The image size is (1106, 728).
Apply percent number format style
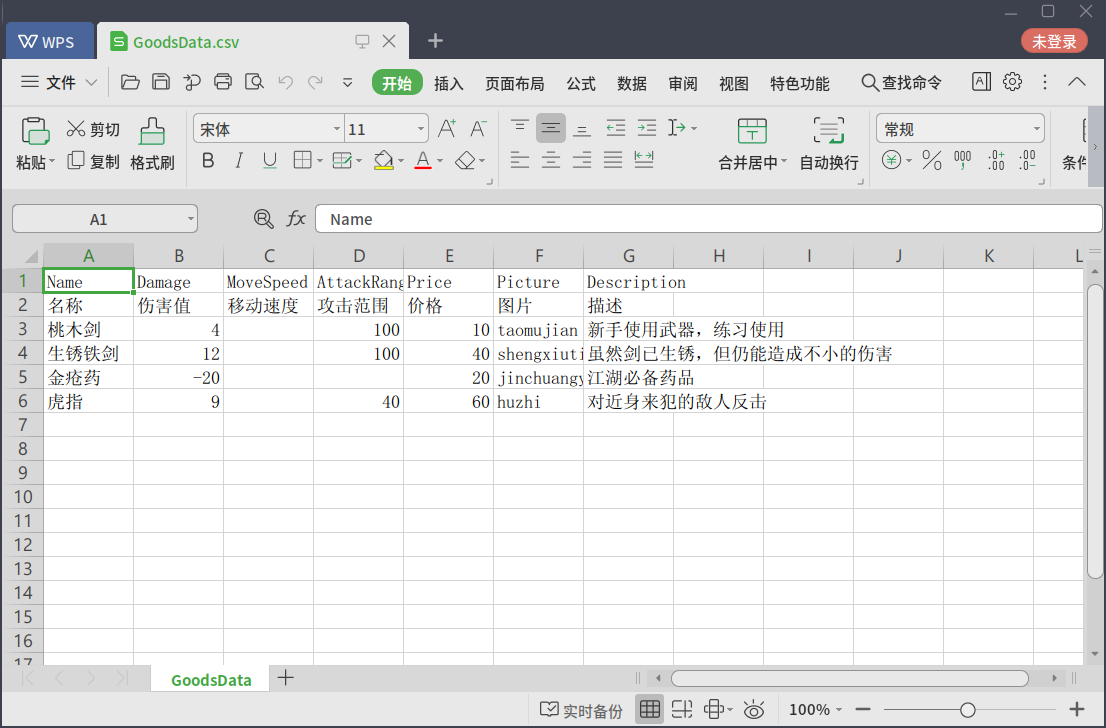(932, 160)
